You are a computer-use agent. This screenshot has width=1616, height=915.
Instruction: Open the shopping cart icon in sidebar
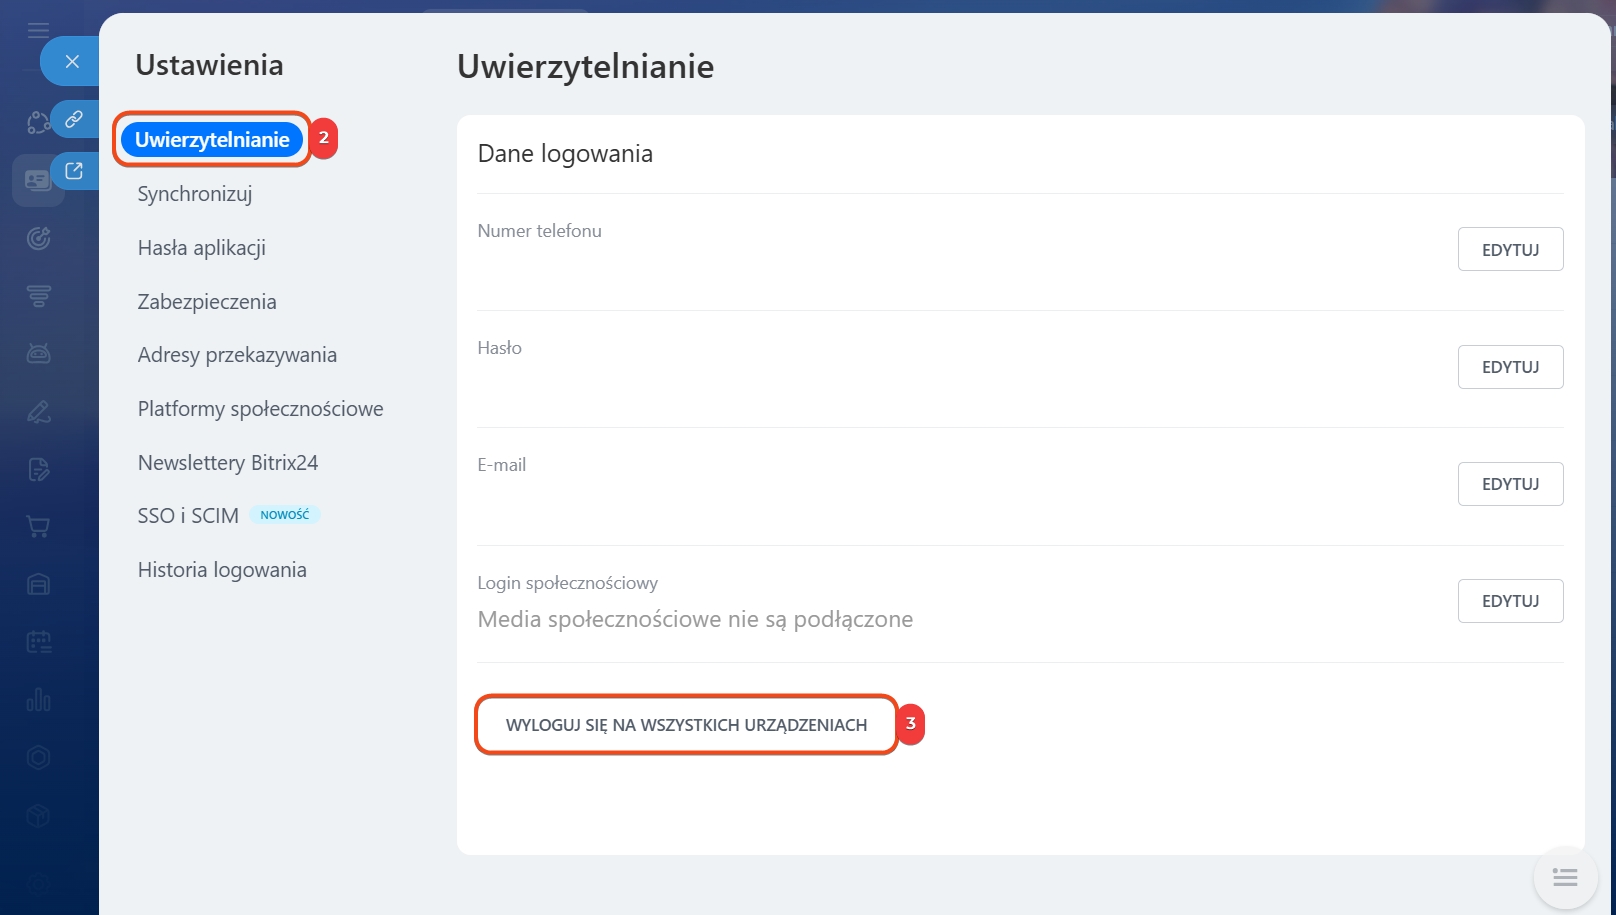[x=38, y=527]
